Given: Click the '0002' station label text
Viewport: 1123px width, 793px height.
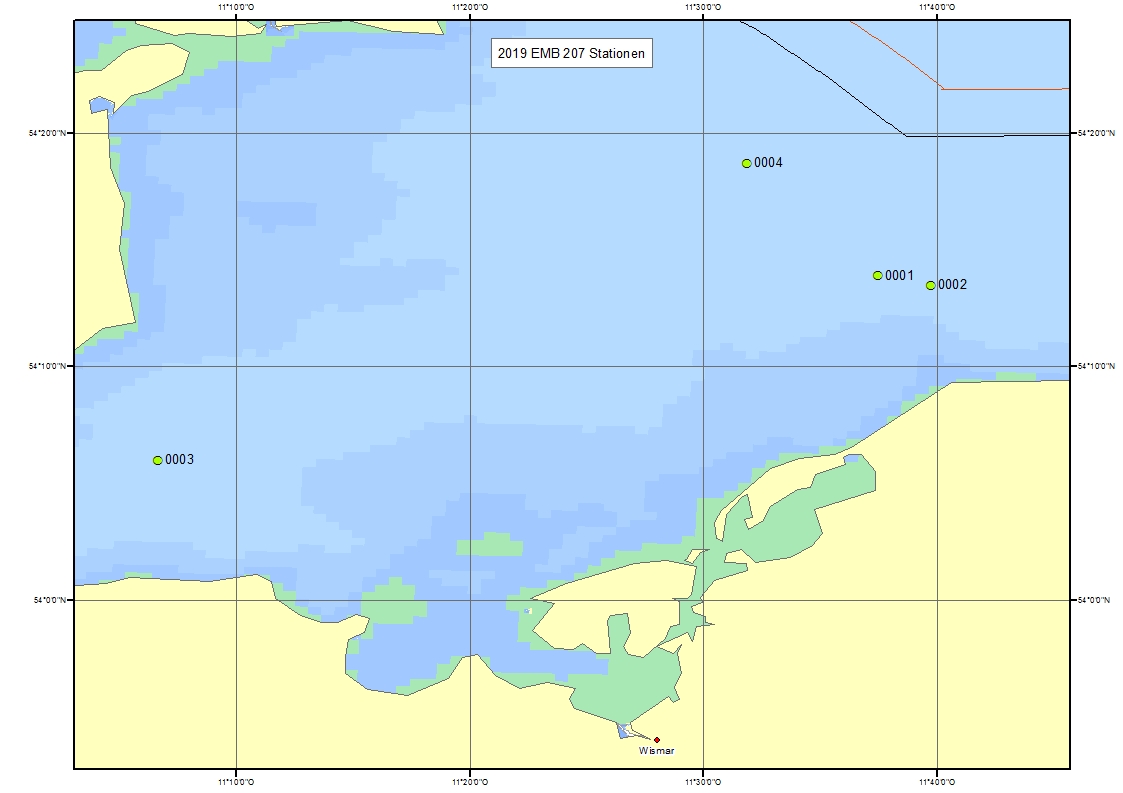Looking at the screenshot, I should point(952,285).
